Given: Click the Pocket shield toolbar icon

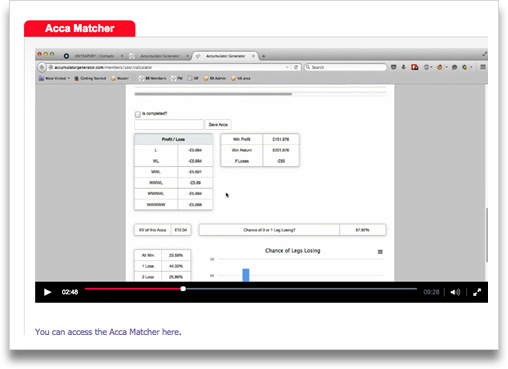Looking at the screenshot, I should pos(393,67).
